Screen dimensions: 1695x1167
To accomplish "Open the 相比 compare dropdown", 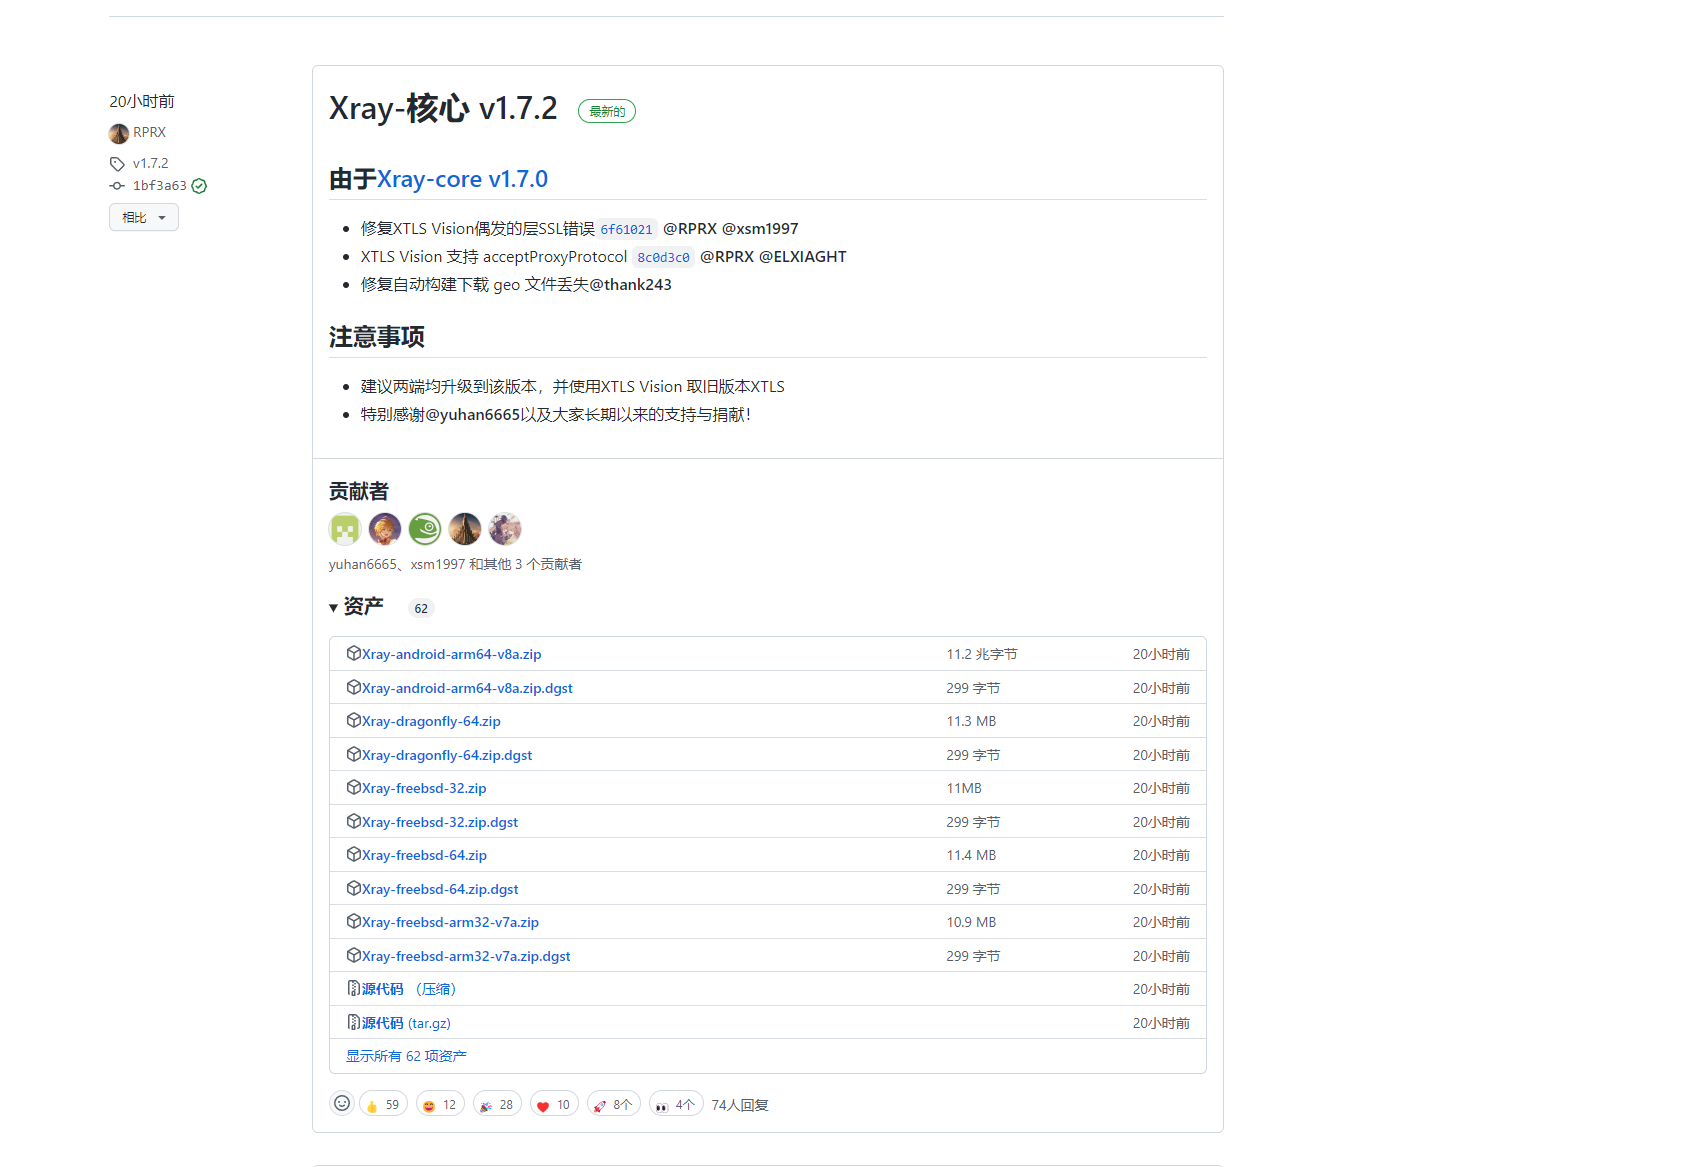I will (143, 217).
